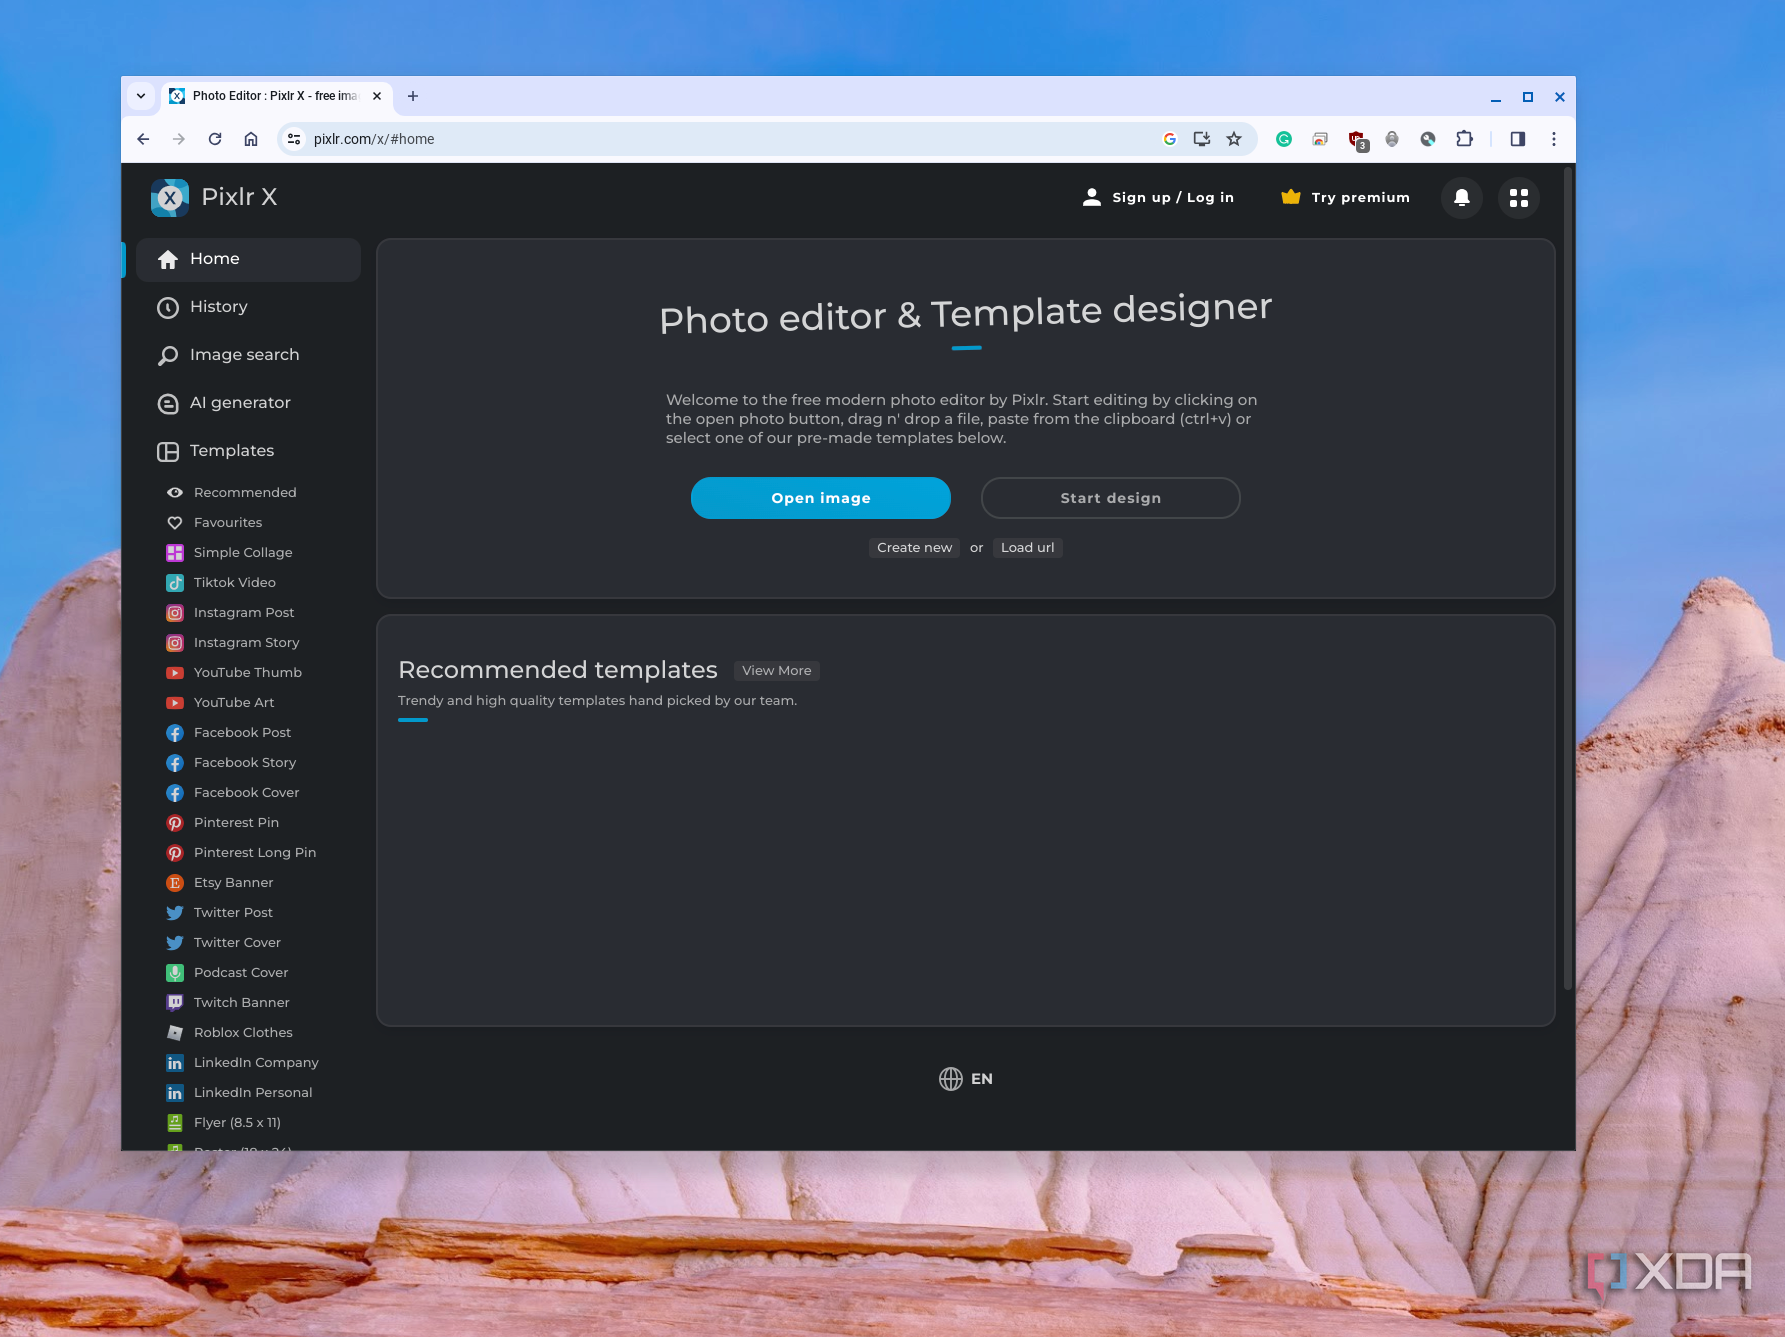Select Recommended templates category
Image resolution: width=1785 pixels, height=1337 pixels.
(x=231, y=493)
